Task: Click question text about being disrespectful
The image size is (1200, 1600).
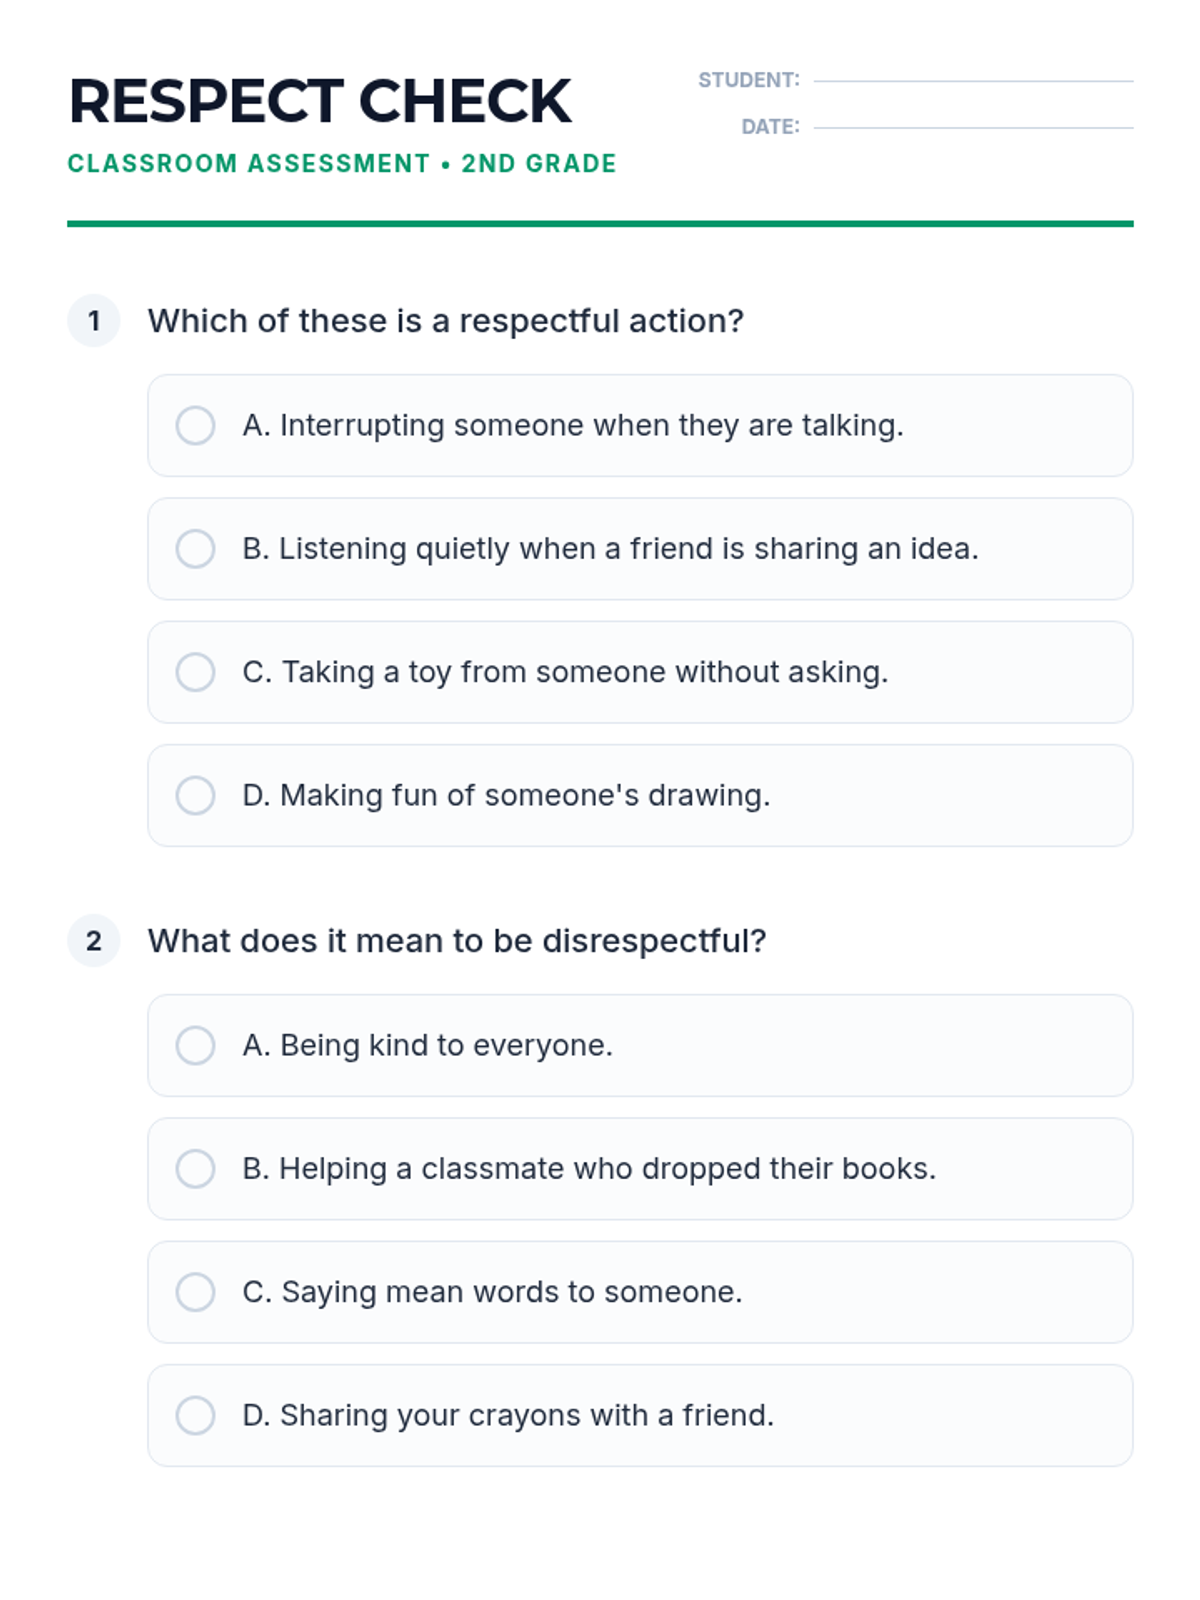Action: click(x=457, y=941)
